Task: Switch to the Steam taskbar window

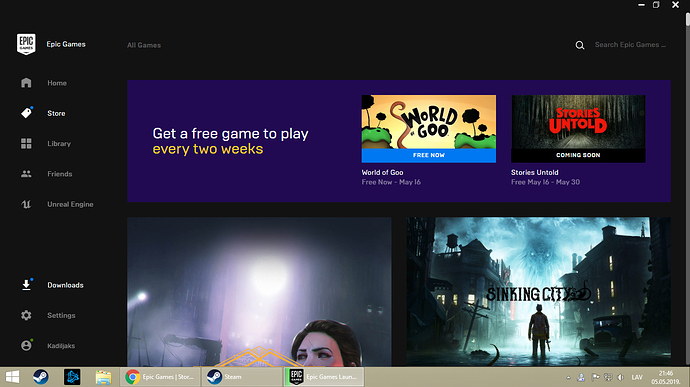Action: [242, 377]
